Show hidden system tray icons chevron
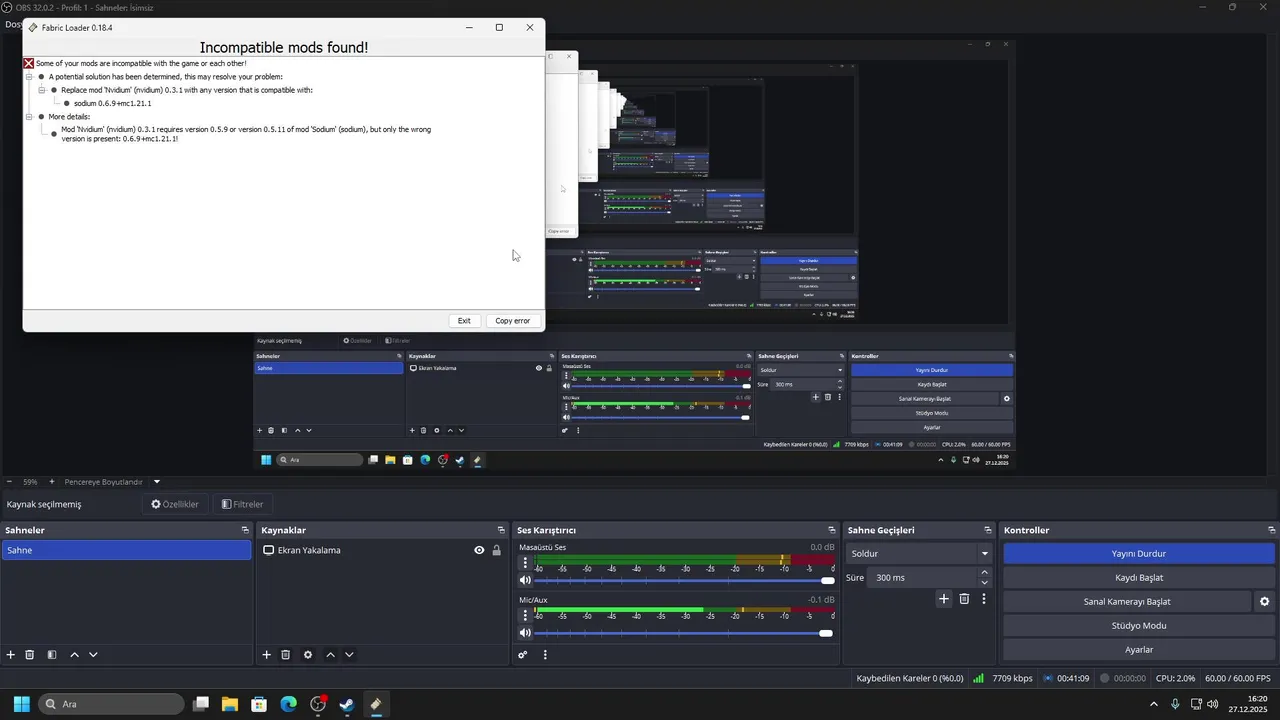 (1154, 704)
